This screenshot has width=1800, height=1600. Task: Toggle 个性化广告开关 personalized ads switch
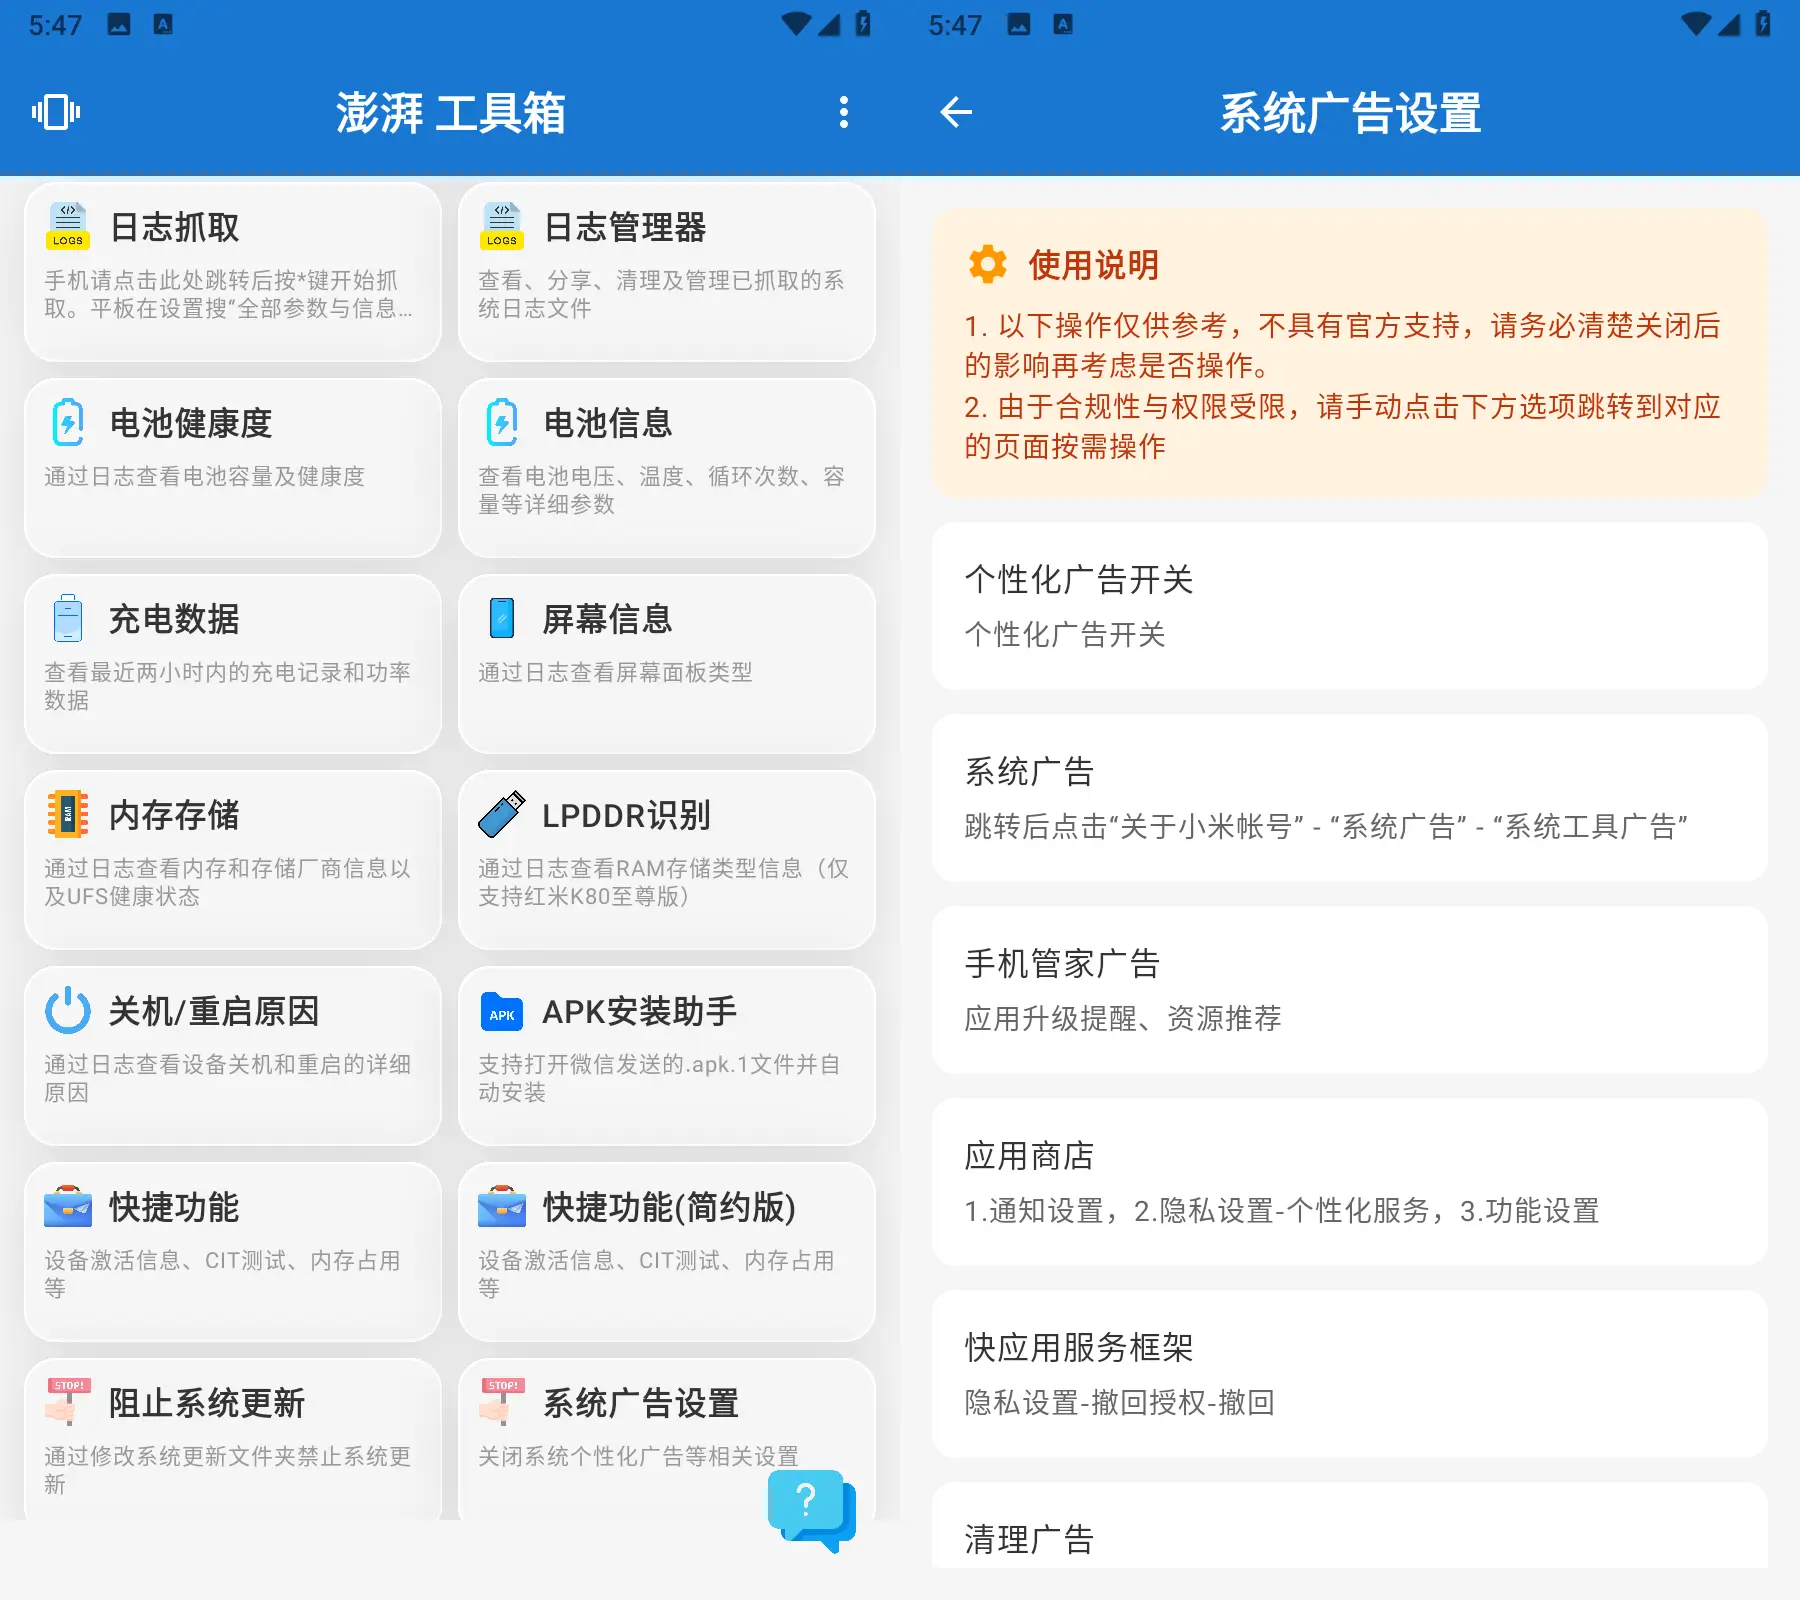tap(1350, 605)
